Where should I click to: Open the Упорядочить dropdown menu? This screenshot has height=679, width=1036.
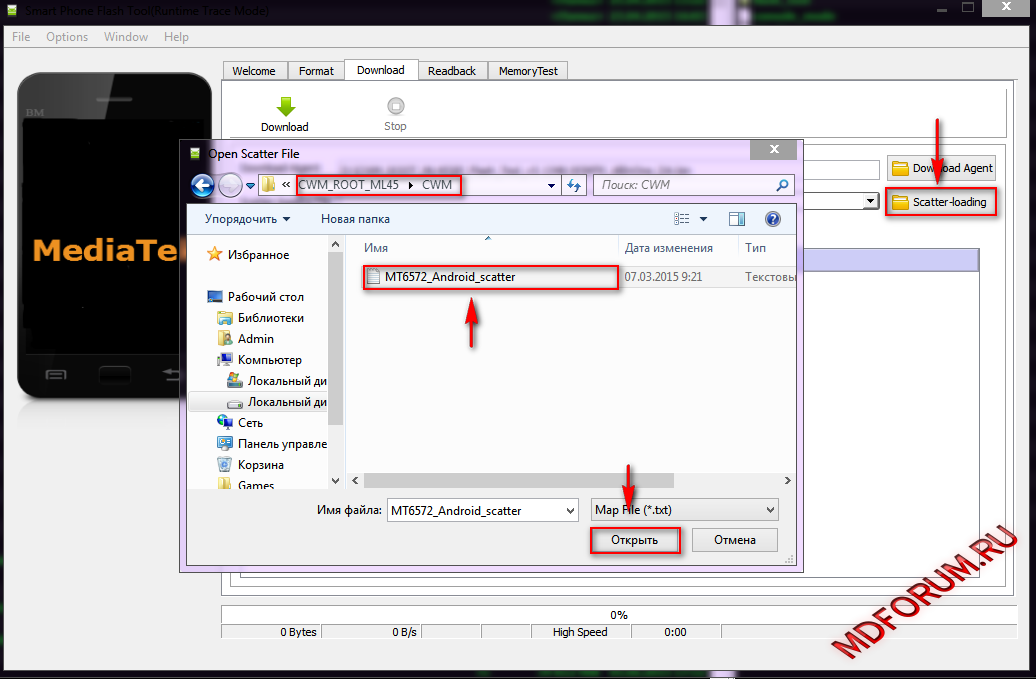coord(247,219)
